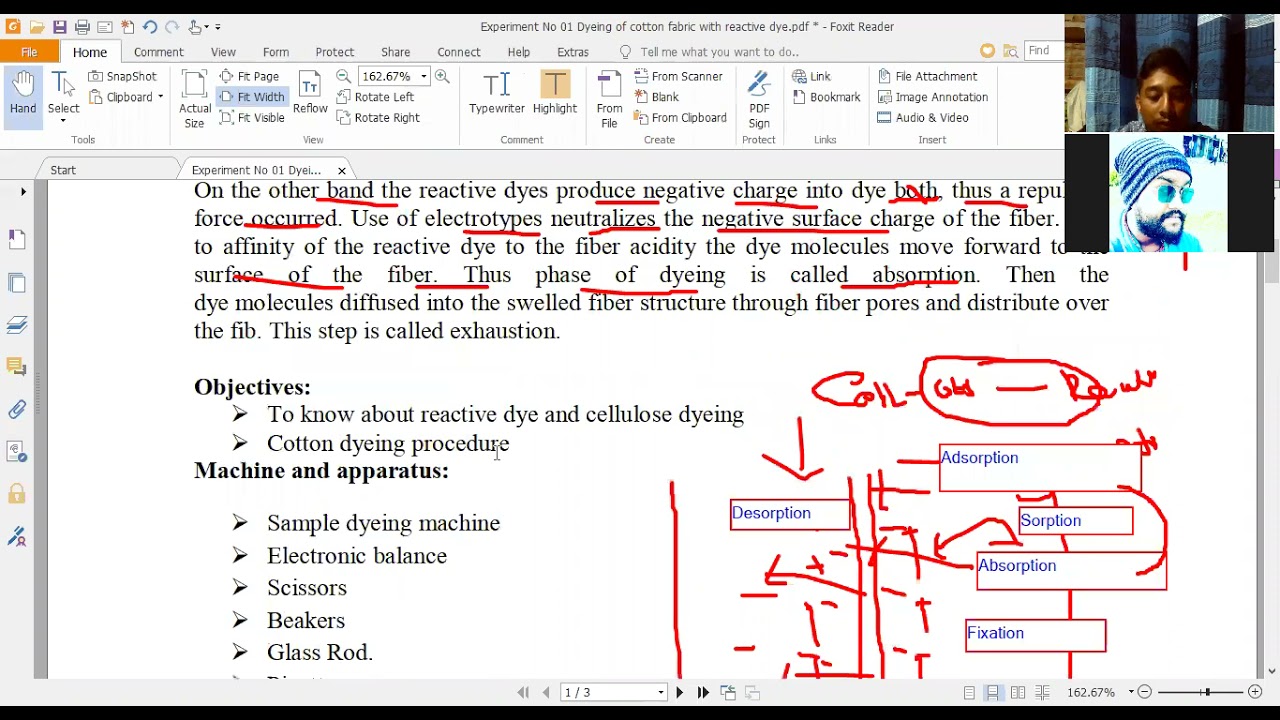Open the Comments side panel
The image size is (1280, 720).
coord(17,368)
